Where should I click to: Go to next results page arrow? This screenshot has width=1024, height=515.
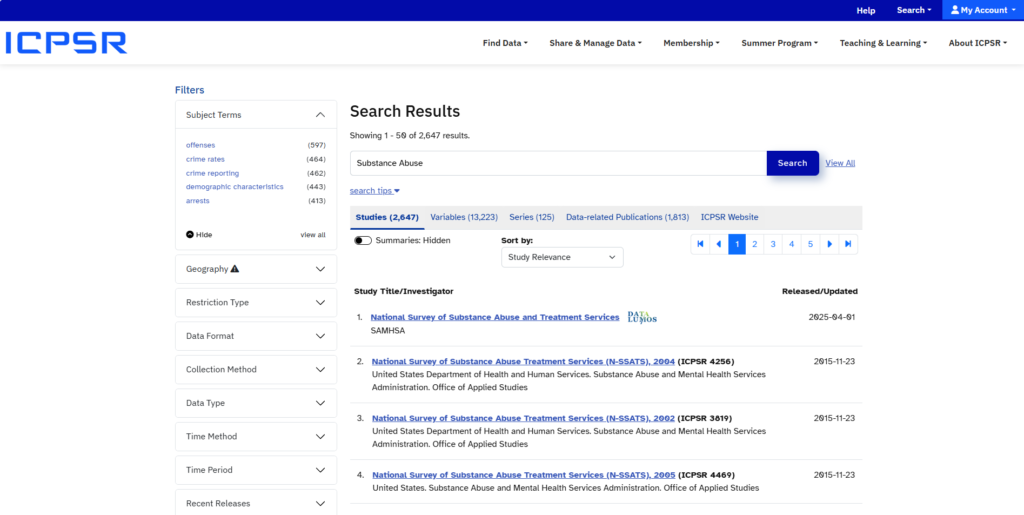pyautogui.click(x=829, y=244)
